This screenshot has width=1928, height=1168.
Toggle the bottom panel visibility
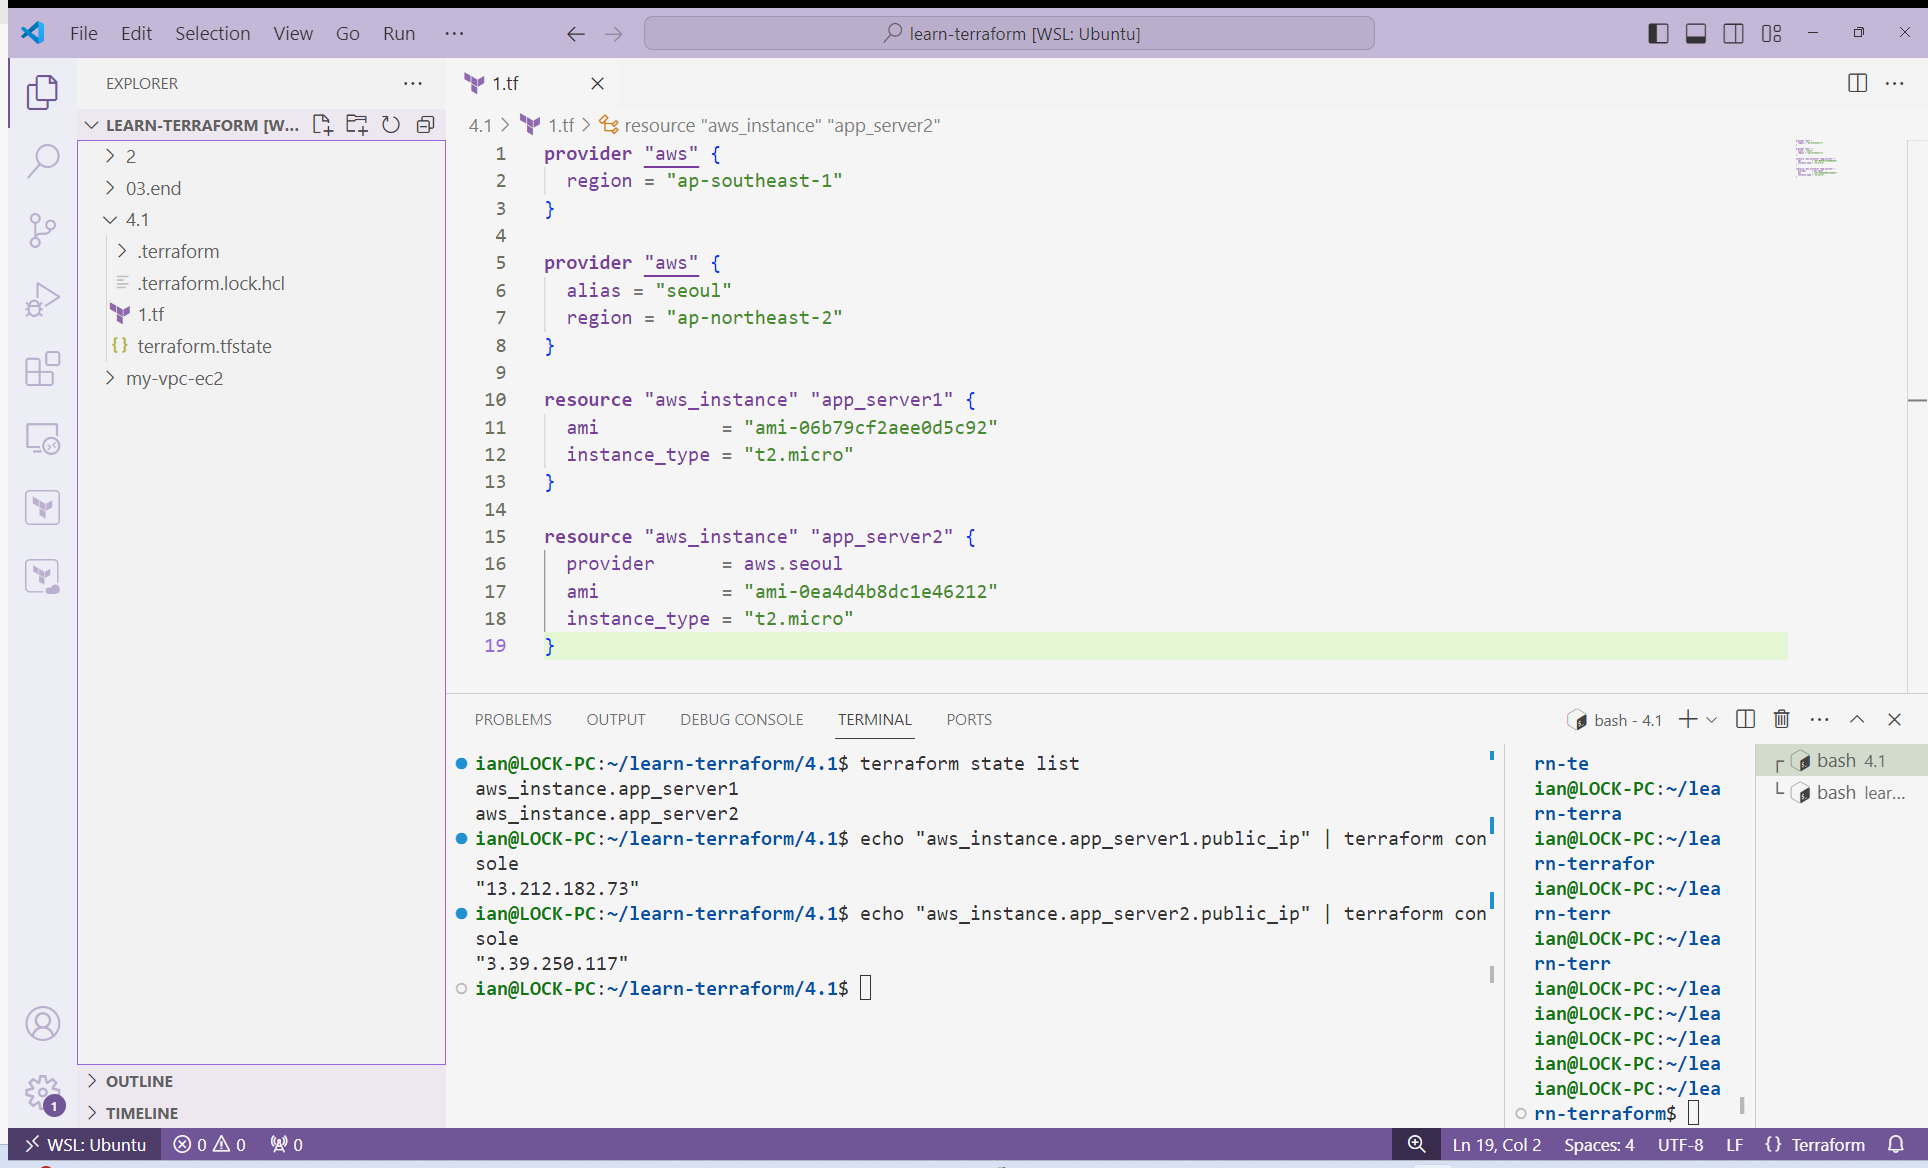pos(1696,33)
